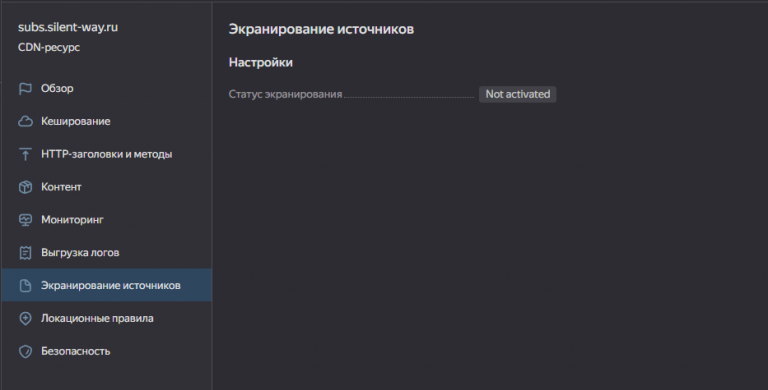Click the flag icon beside Обзор
Image resolution: width=768 pixels, height=390 pixels.
25,89
